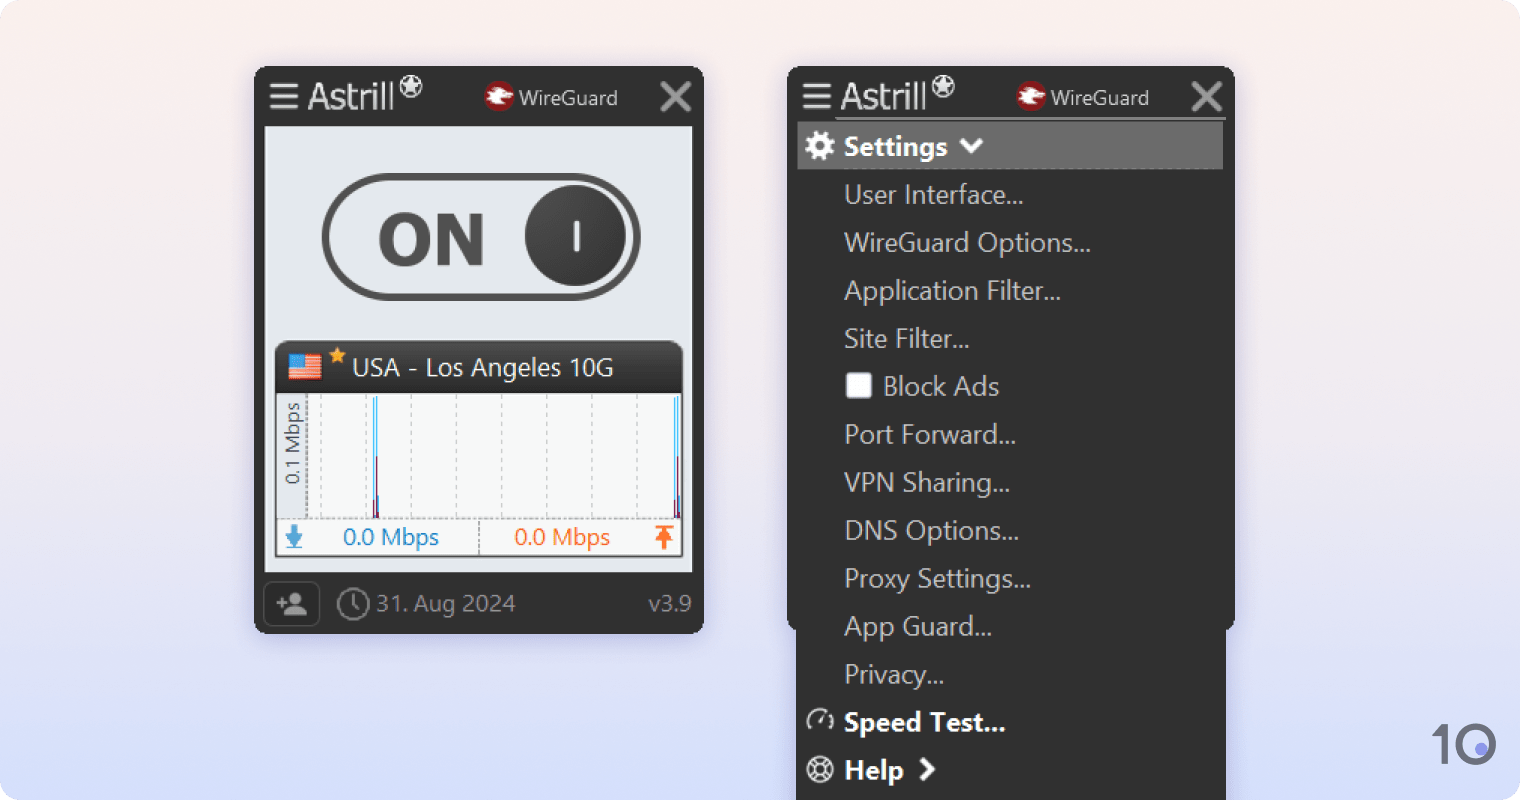The width and height of the screenshot is (1520, 800).
Task: Click the Speed Test gauge icon
Action: (820, 720)
